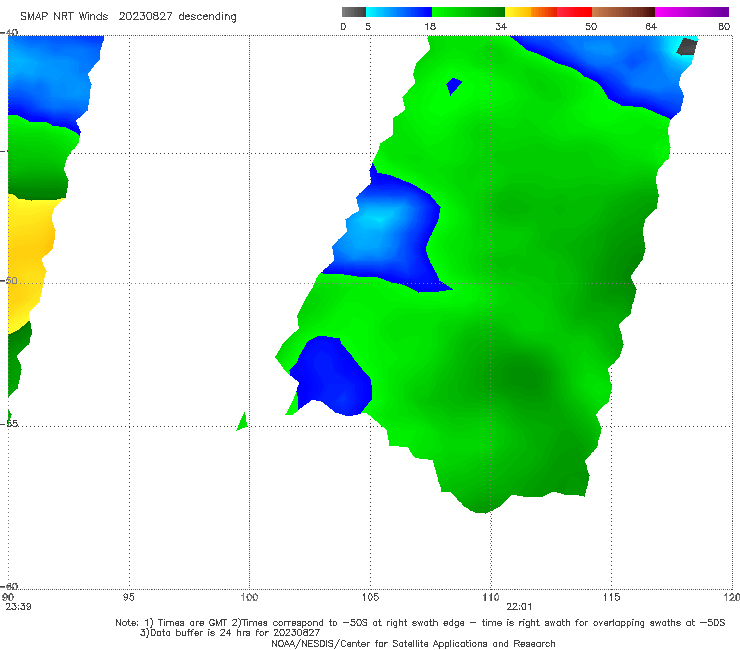
Task: Select the cyan-to-blue 5-18 color bar segment
Action: (x=399, y=12)
